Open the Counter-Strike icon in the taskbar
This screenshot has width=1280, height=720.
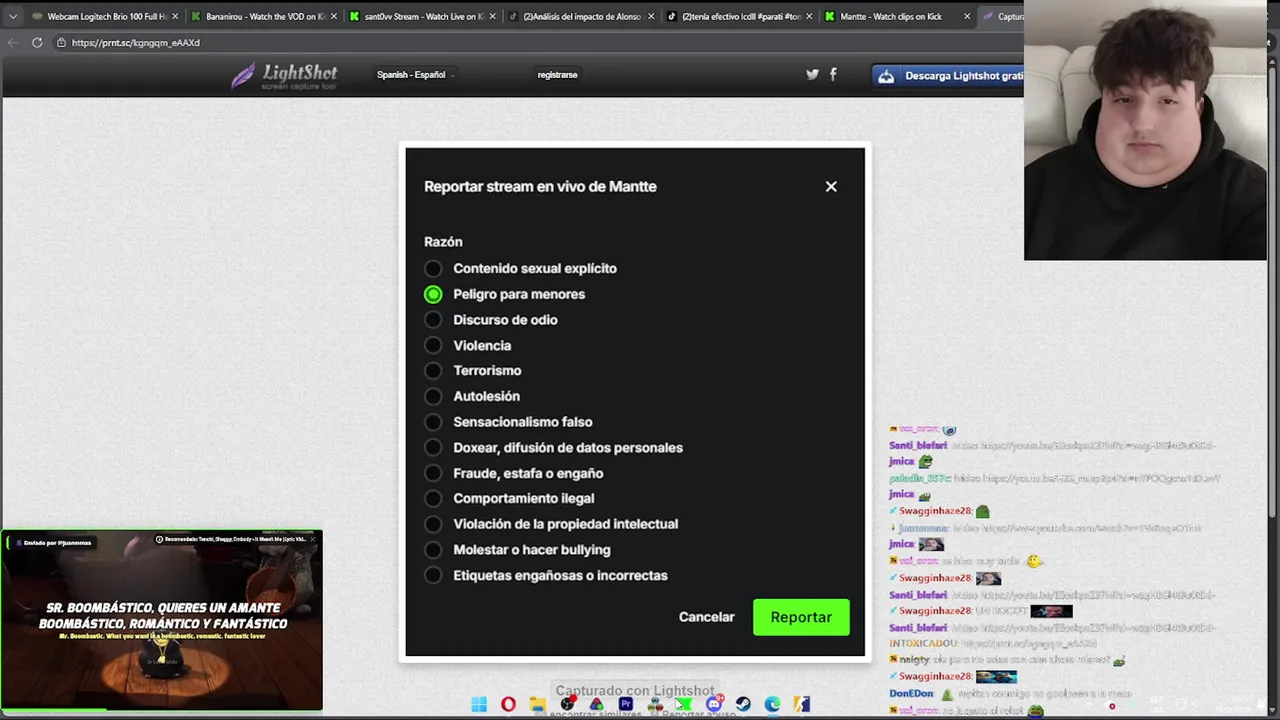tap(801, 705)
